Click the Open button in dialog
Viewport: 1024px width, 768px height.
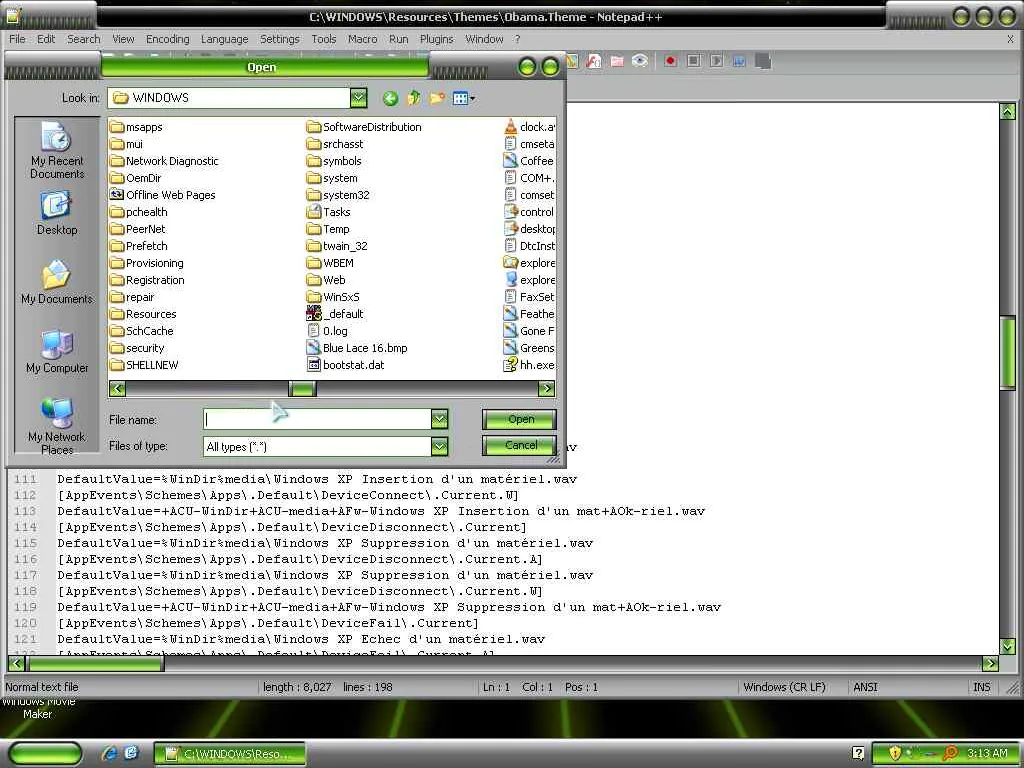click(520, 419)
